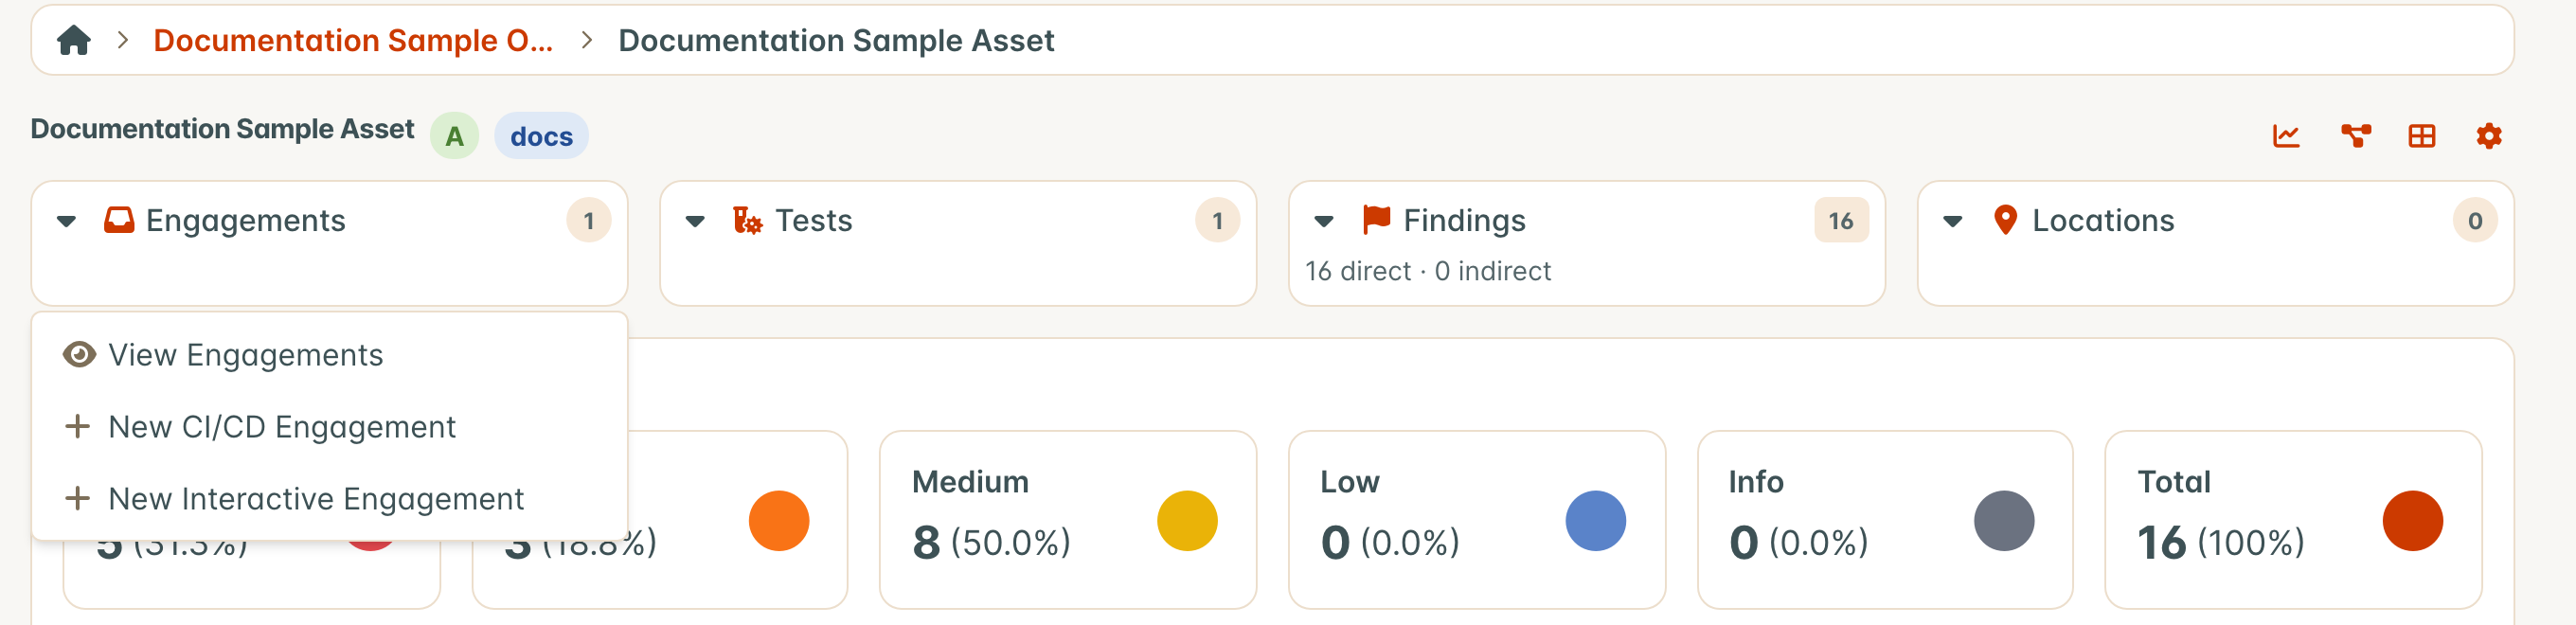The width and height of the screenshot is (2576, 625).
Task: Click "16 direct · 0 indirect" text
Action: point(1428,271)
